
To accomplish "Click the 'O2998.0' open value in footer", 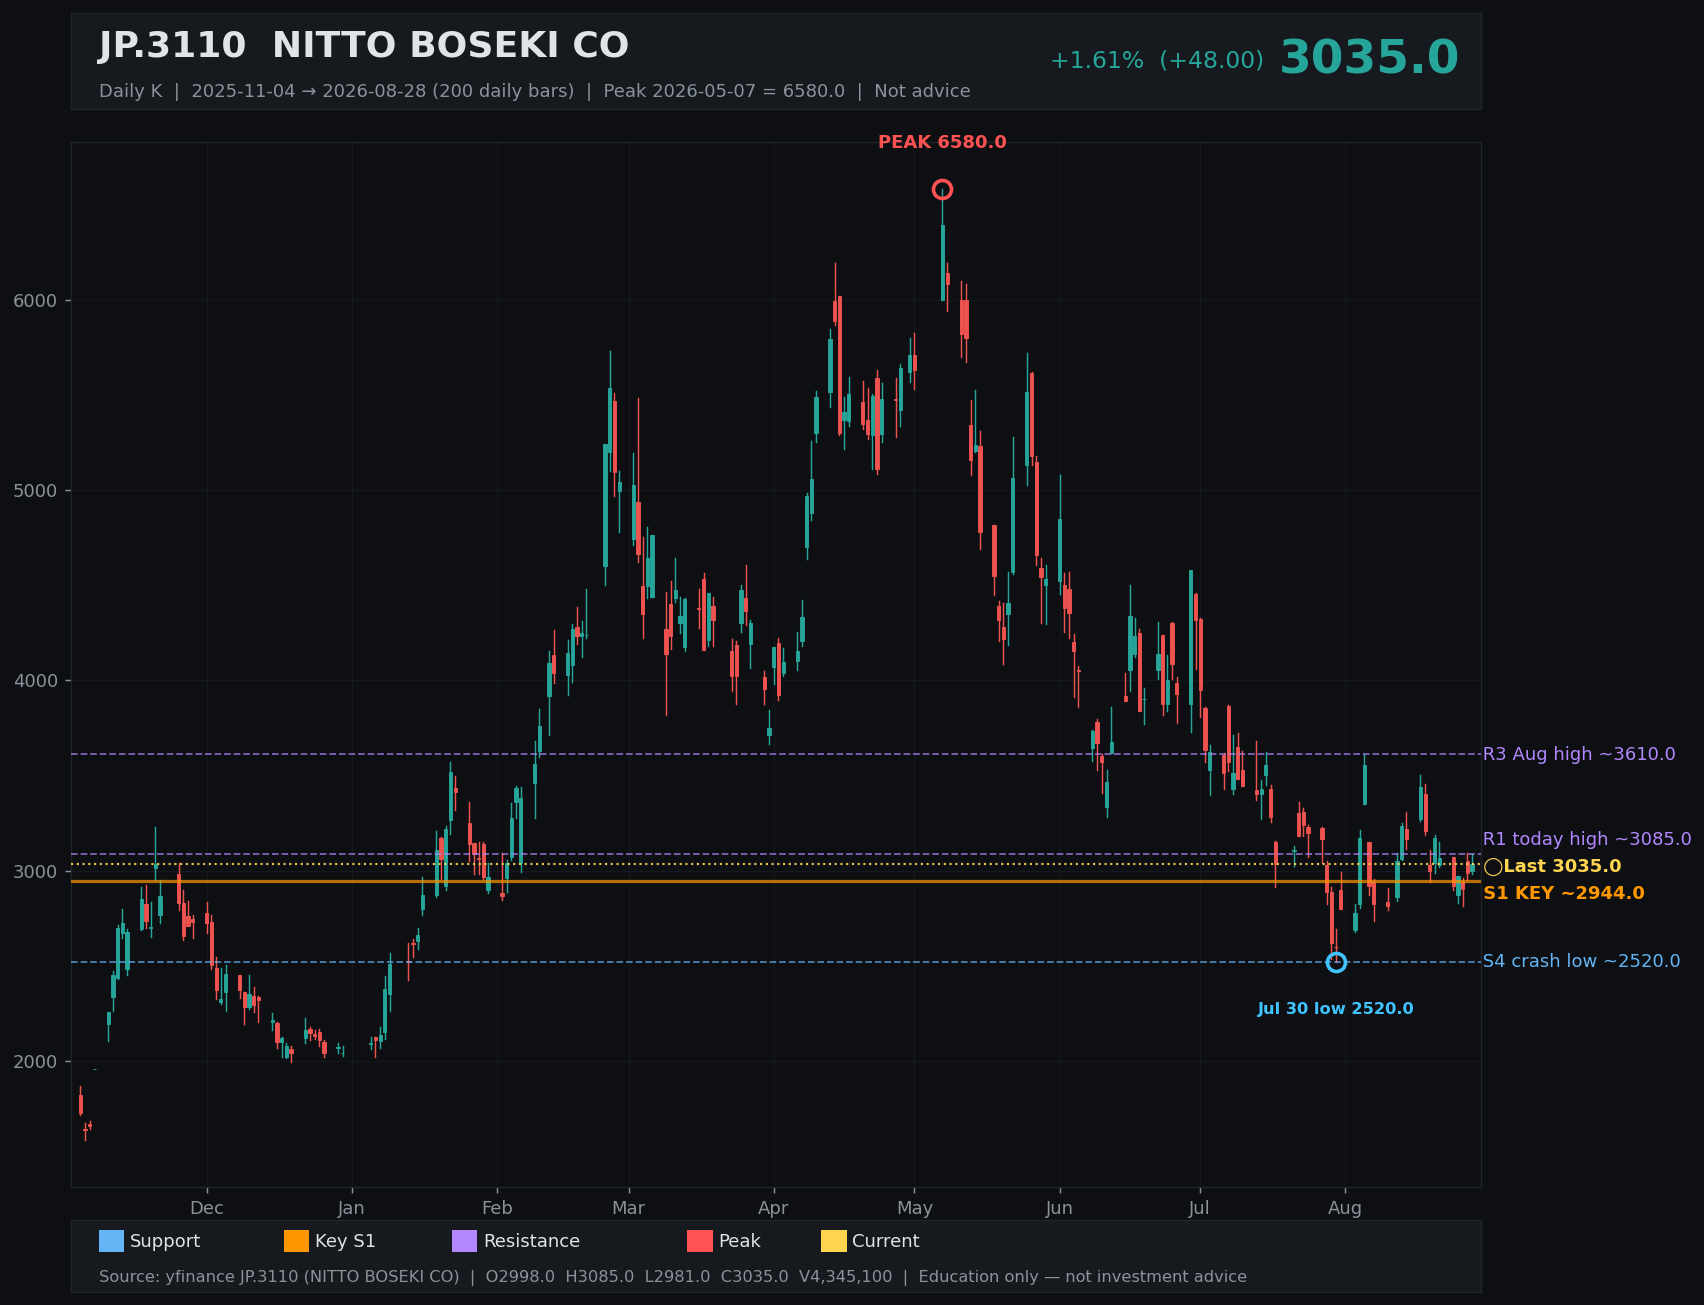I will (x=520, y=1277).
